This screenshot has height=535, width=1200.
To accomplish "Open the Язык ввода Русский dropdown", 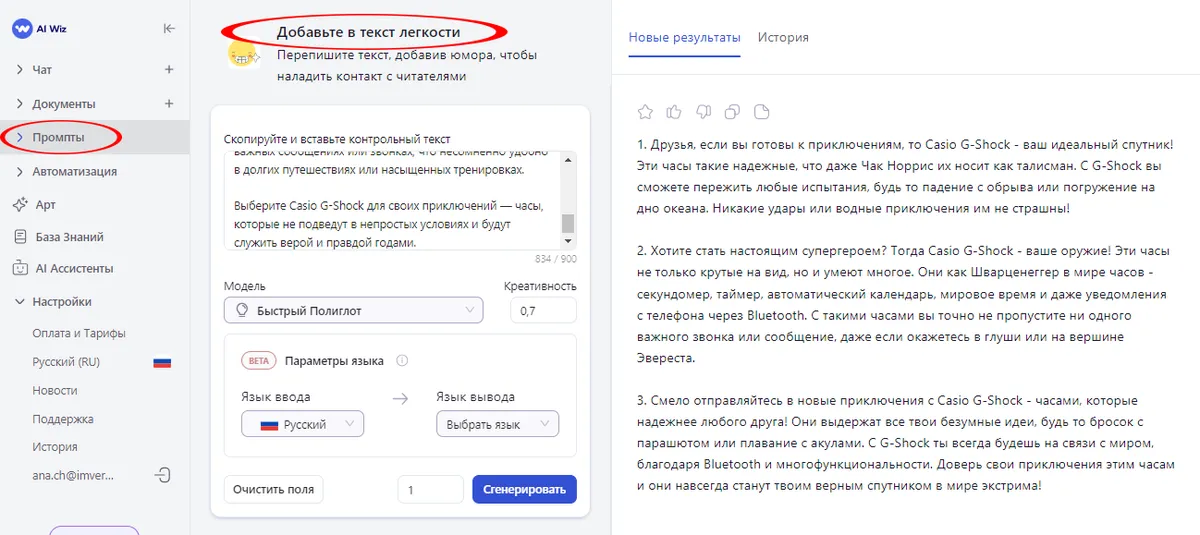I will pyautogui.click(x=303, y=424).
